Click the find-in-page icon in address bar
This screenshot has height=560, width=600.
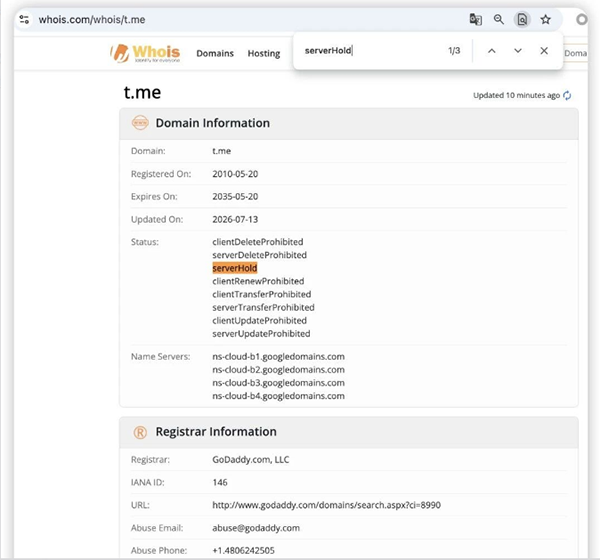coord(522,19)
